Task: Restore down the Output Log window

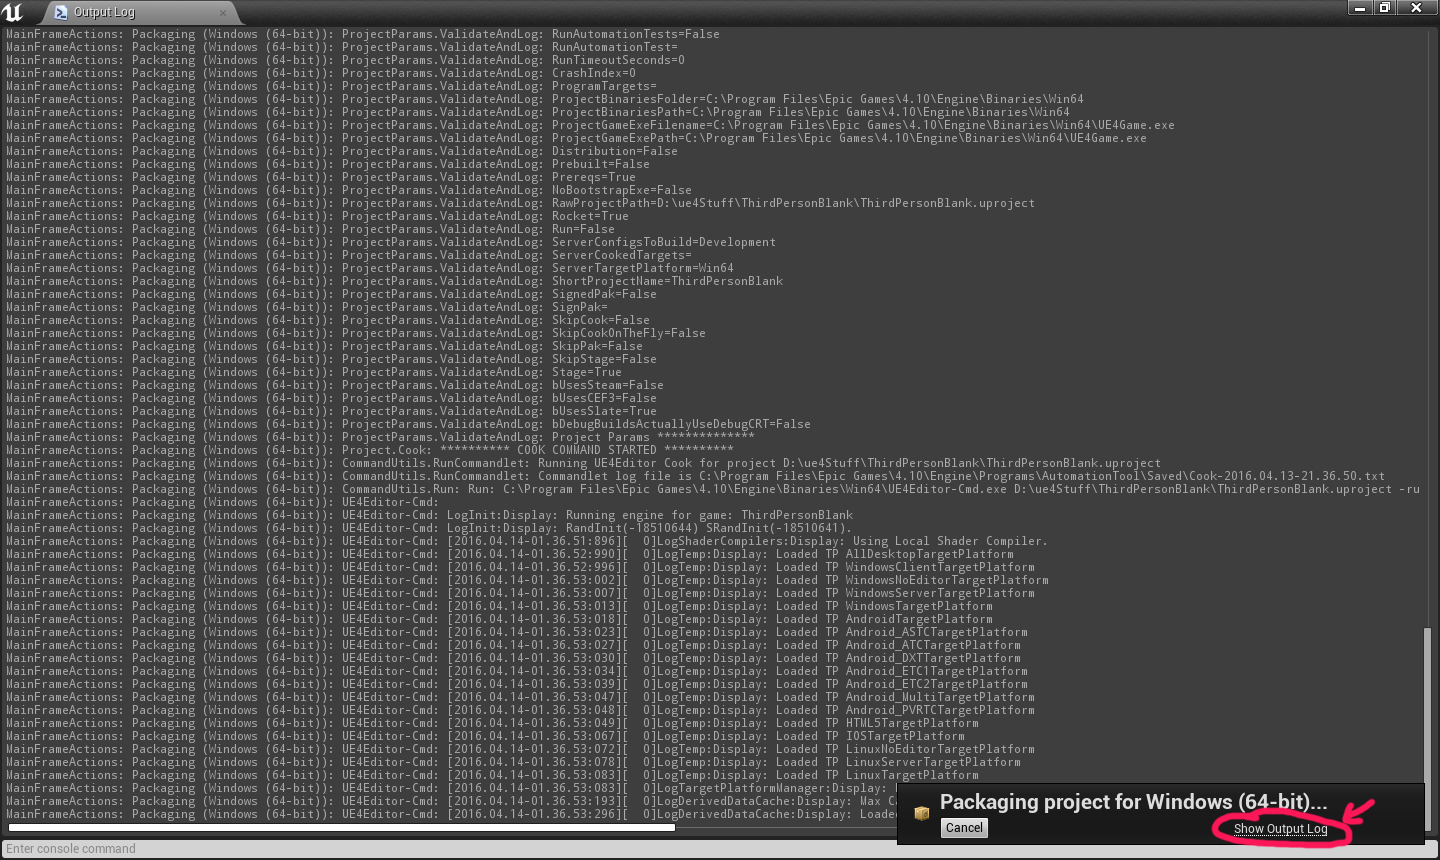Action: pos(1385,8)
